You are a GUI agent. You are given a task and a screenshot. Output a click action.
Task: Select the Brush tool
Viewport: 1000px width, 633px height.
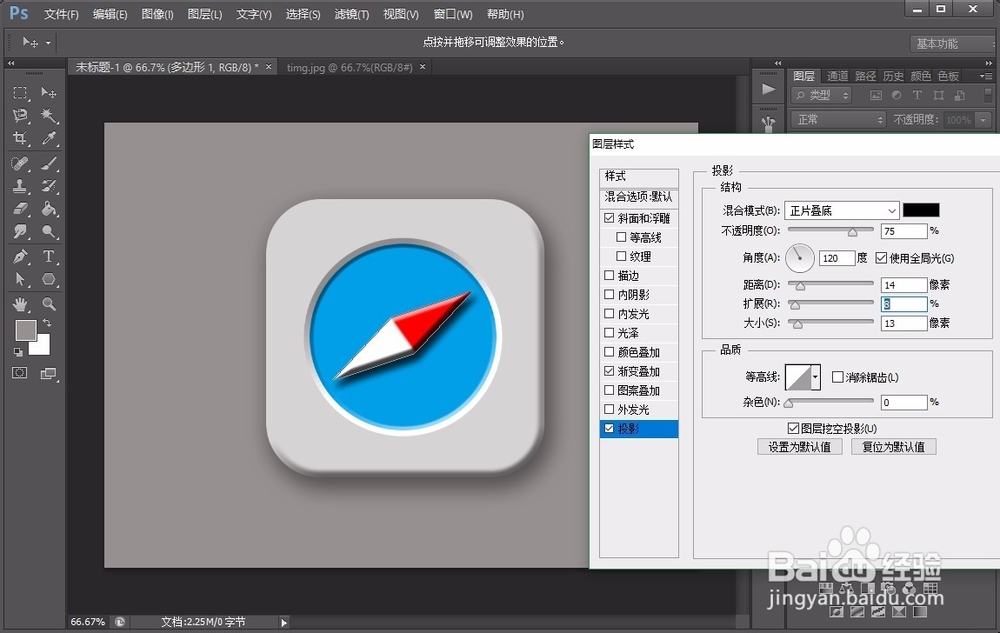click(49, 164)
